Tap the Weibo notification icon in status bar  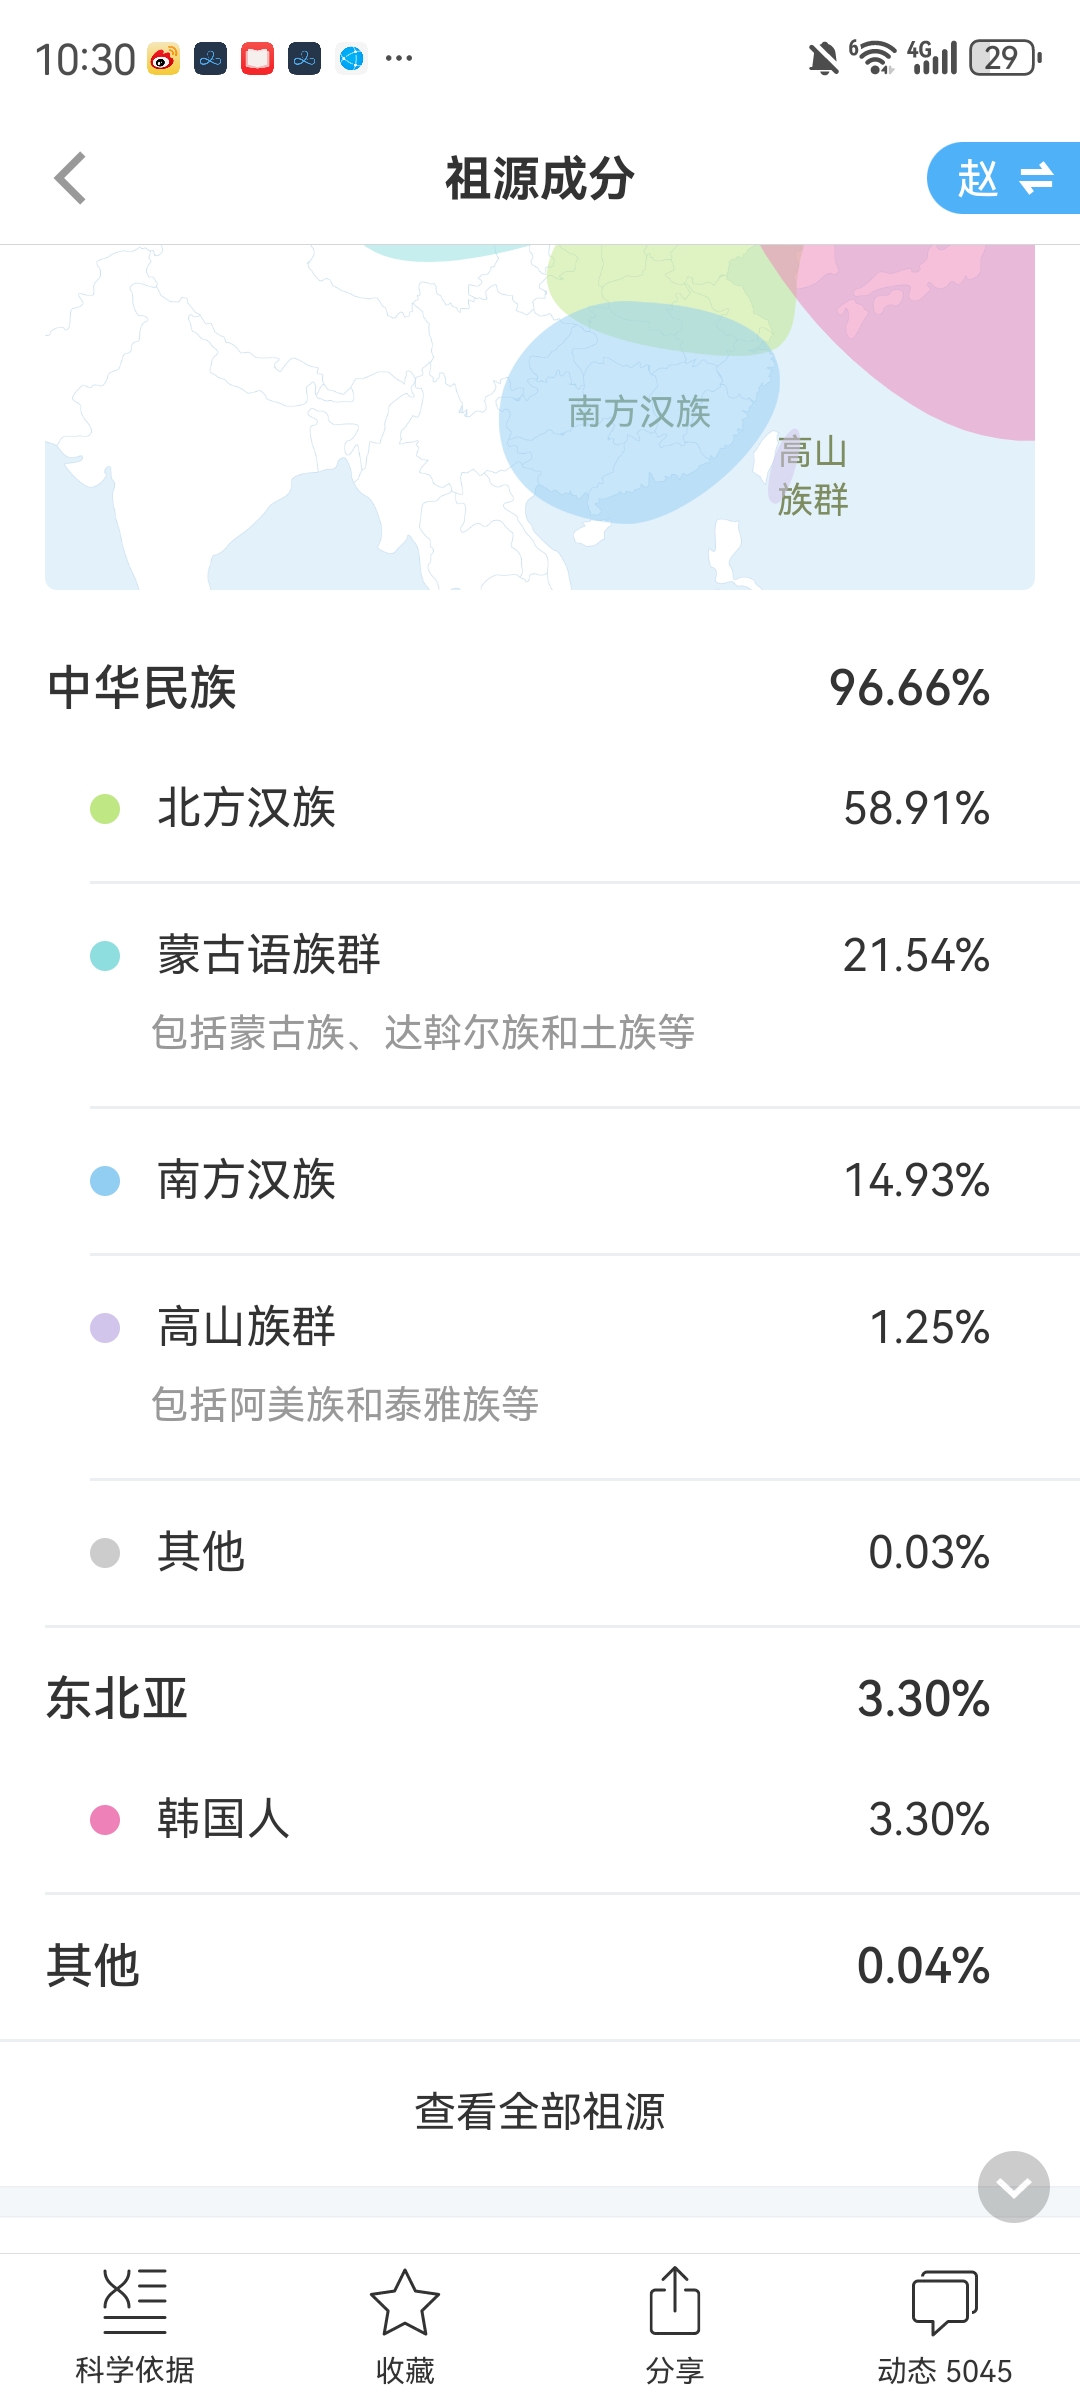point(163,59)
